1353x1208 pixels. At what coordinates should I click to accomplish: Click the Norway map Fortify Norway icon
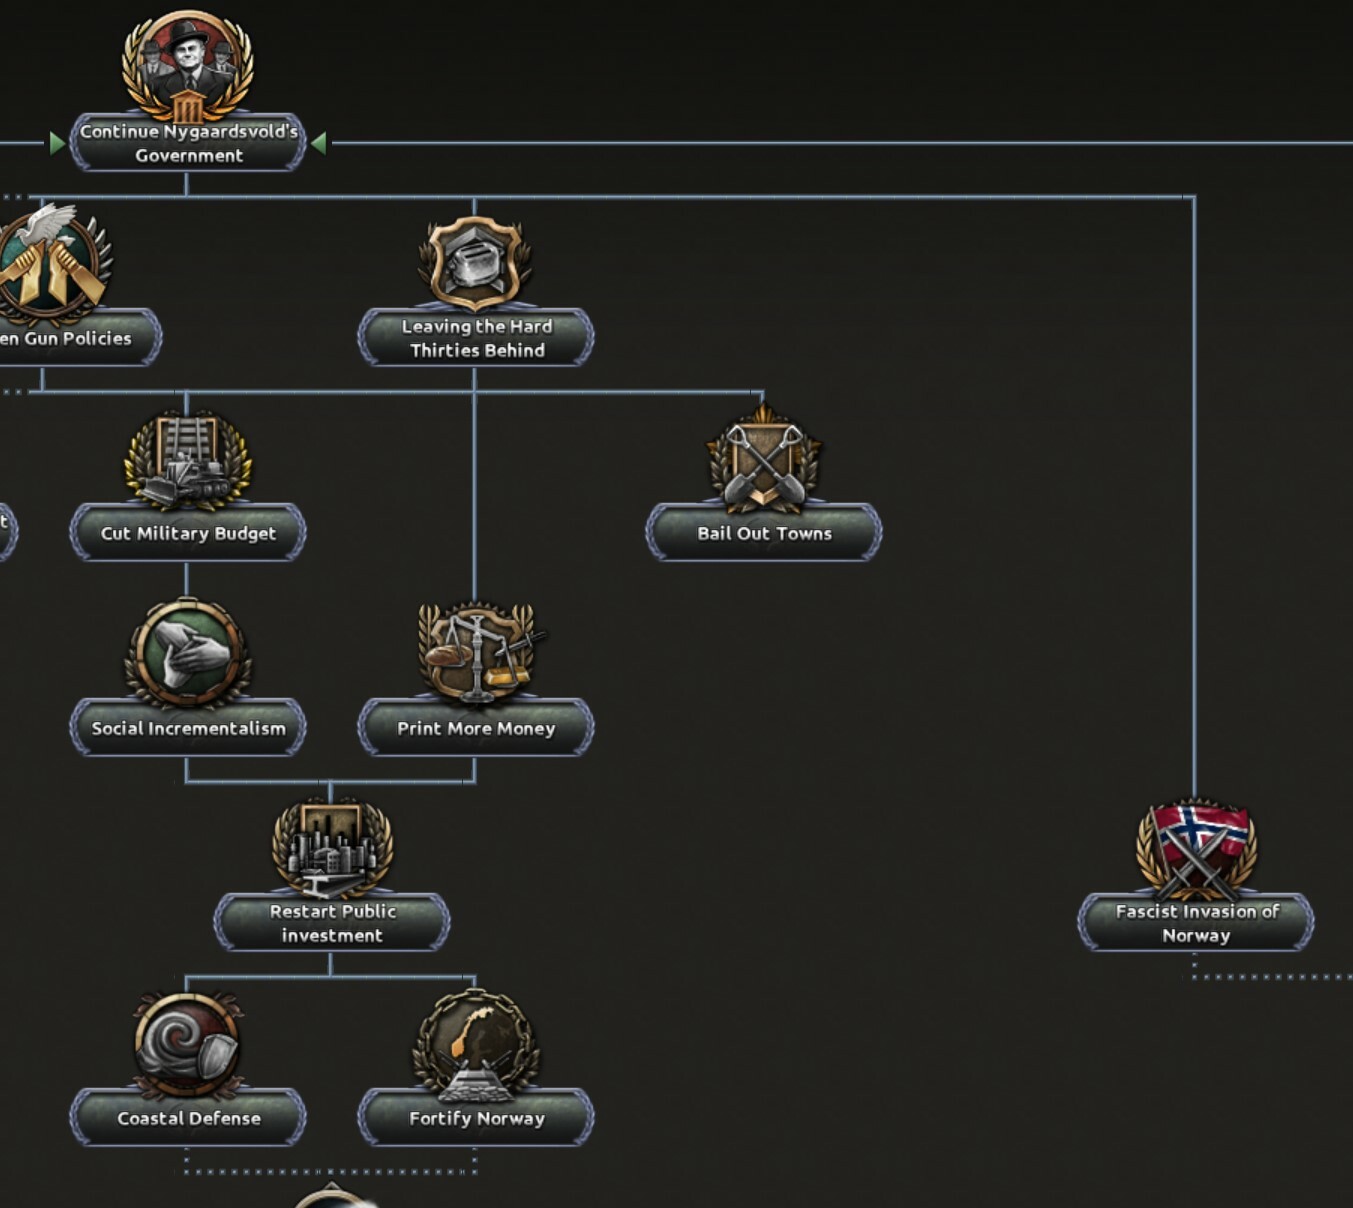coord(476,1044)
